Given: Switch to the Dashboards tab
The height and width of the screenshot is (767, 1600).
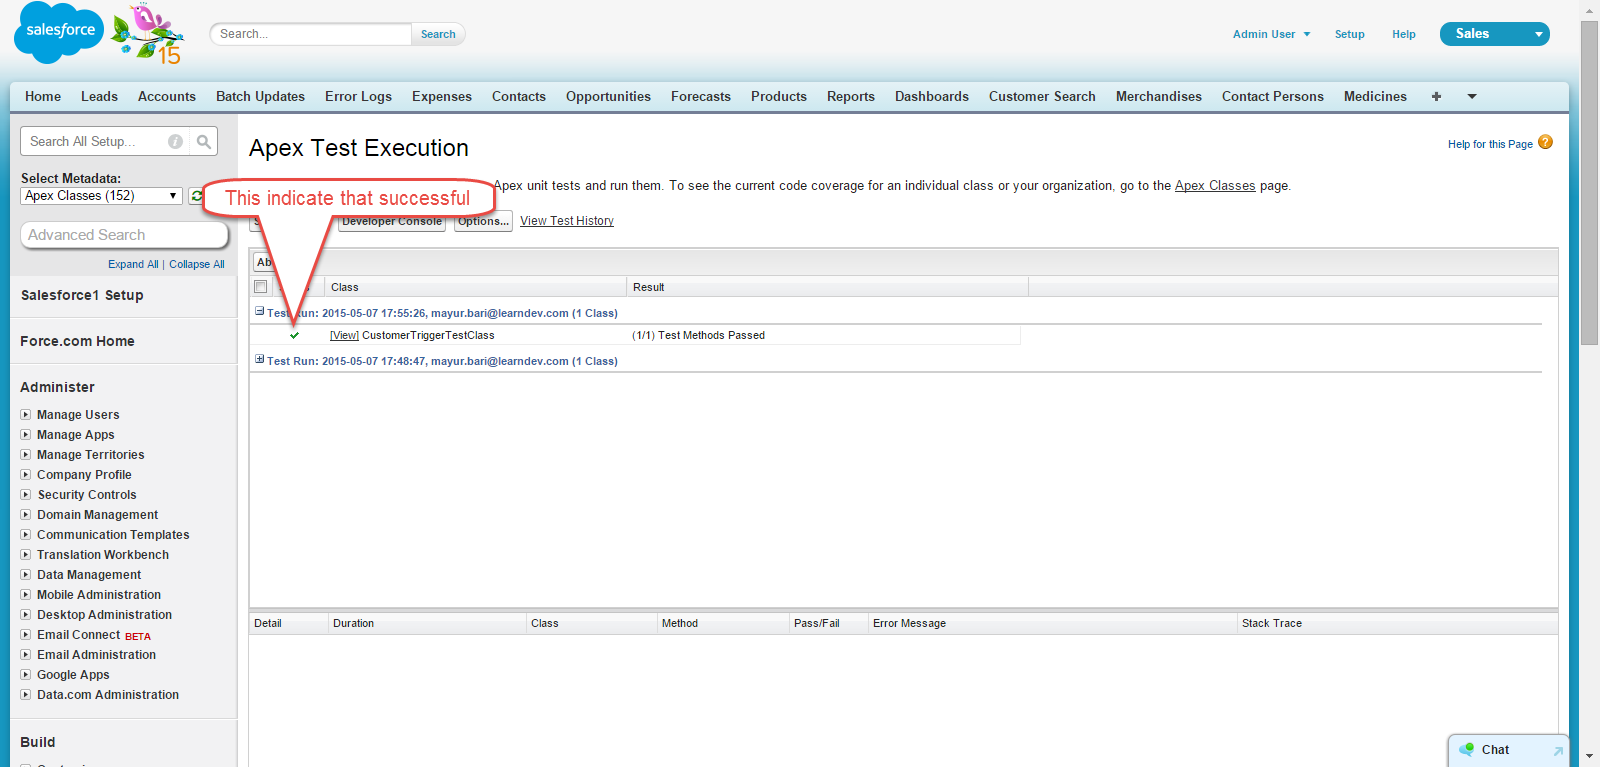Looking at the screenshot, I should pos(932,97).
